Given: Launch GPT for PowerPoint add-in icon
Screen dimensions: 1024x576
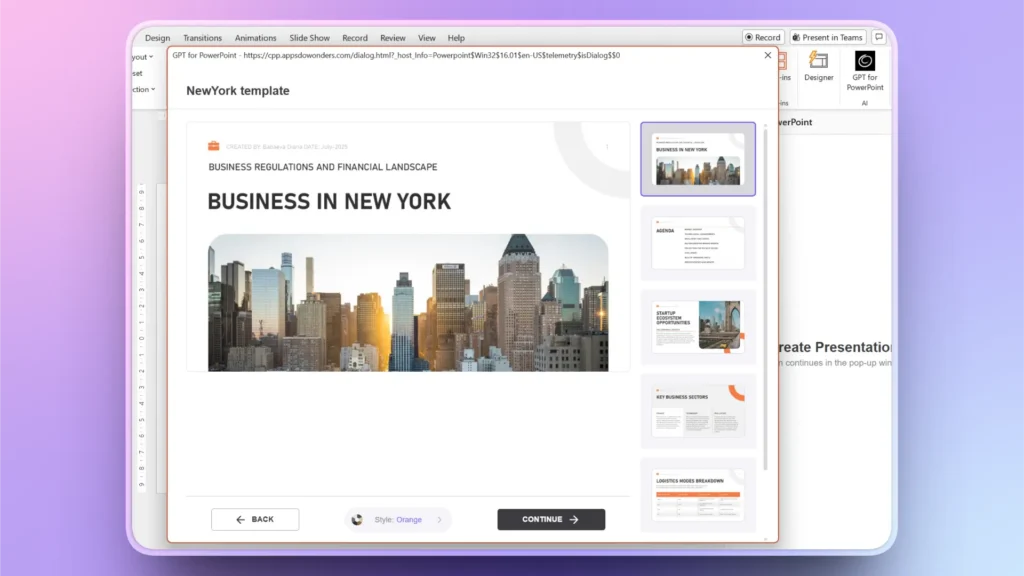Looking at the screenshot, I should pyautogui.click(x=865, y=71).
